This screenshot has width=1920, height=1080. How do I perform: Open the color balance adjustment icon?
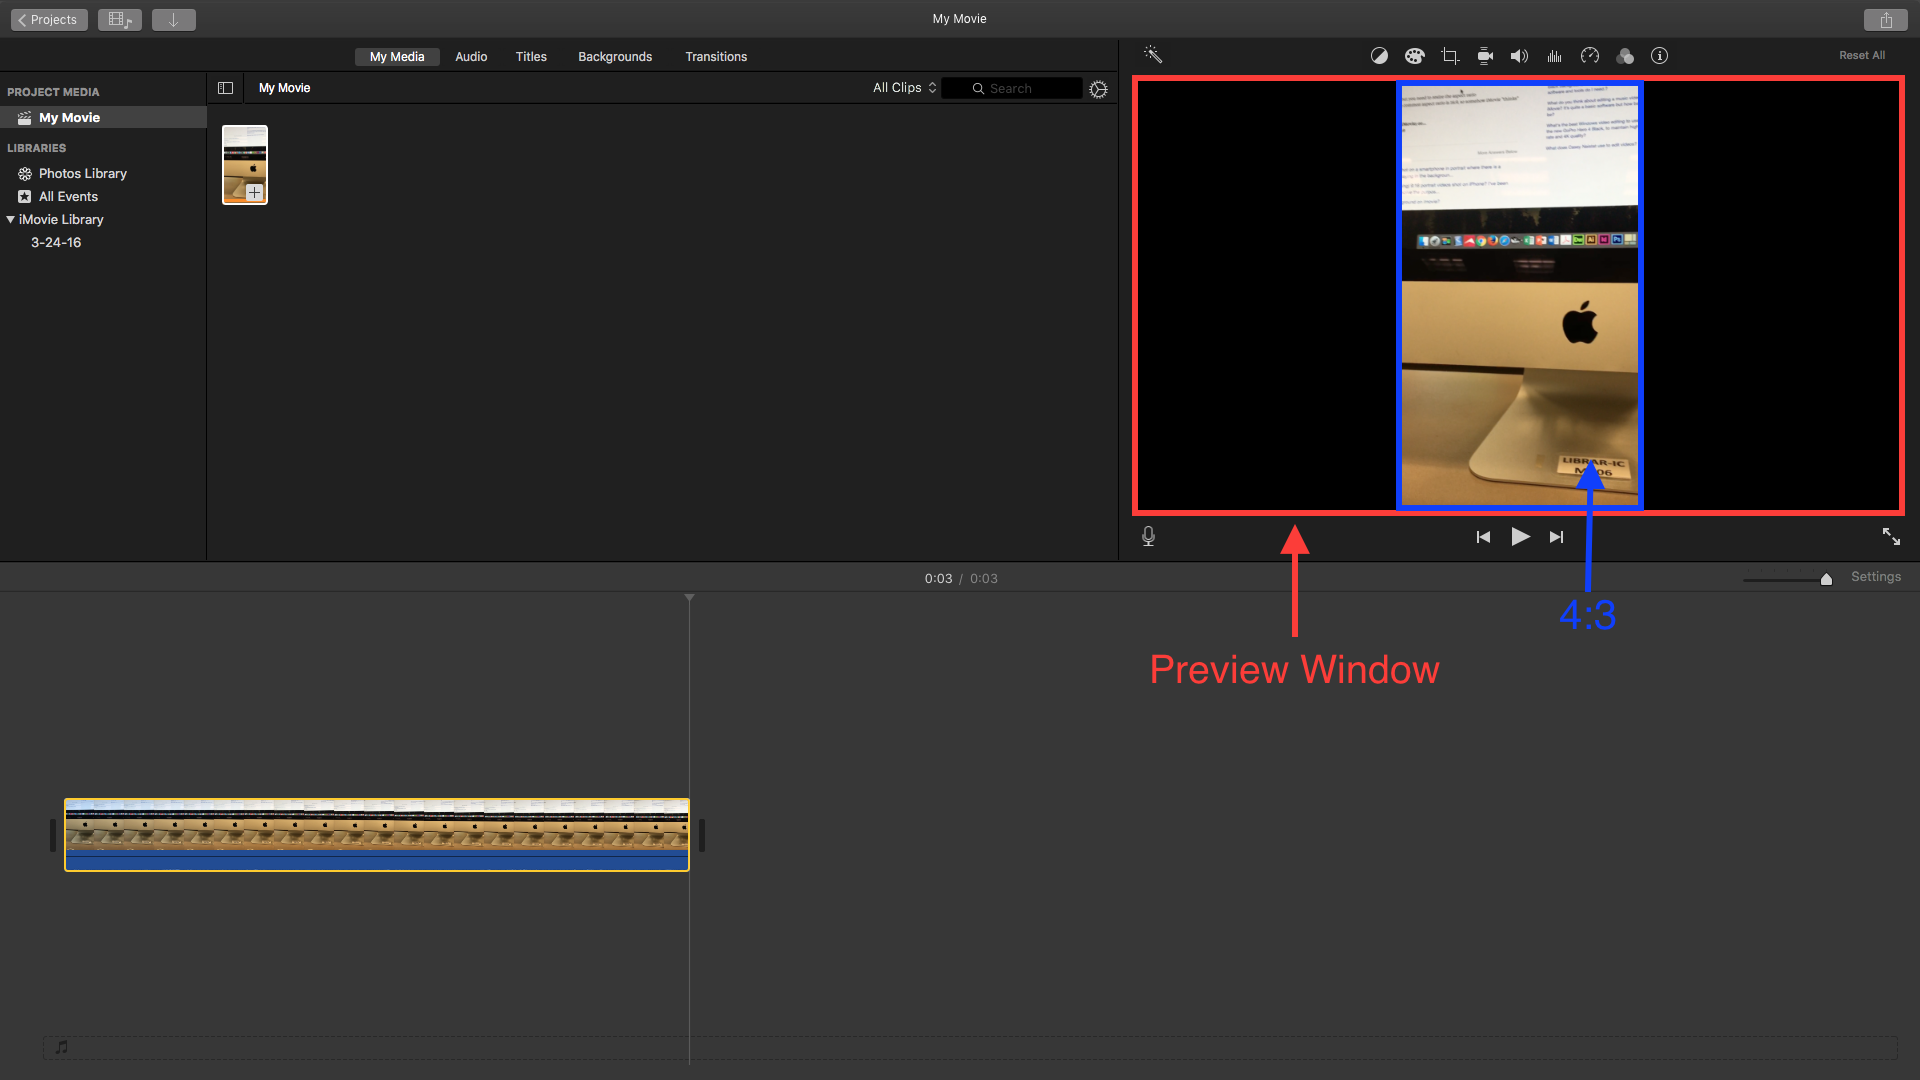tap(1379, 56)
